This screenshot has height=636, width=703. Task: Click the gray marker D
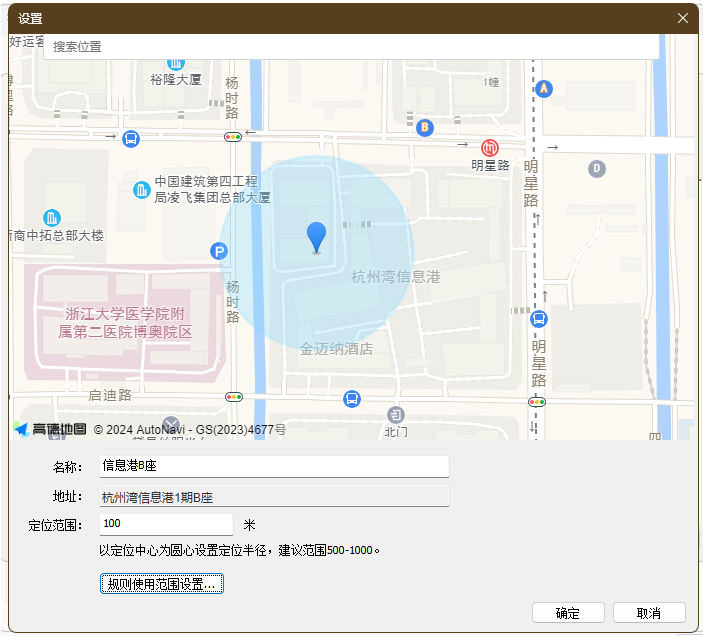point(597,168)
